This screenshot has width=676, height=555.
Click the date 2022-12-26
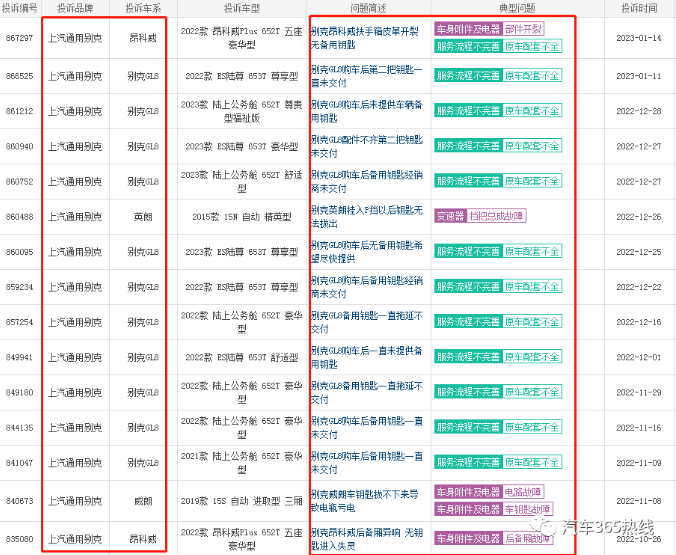[639, 217]
